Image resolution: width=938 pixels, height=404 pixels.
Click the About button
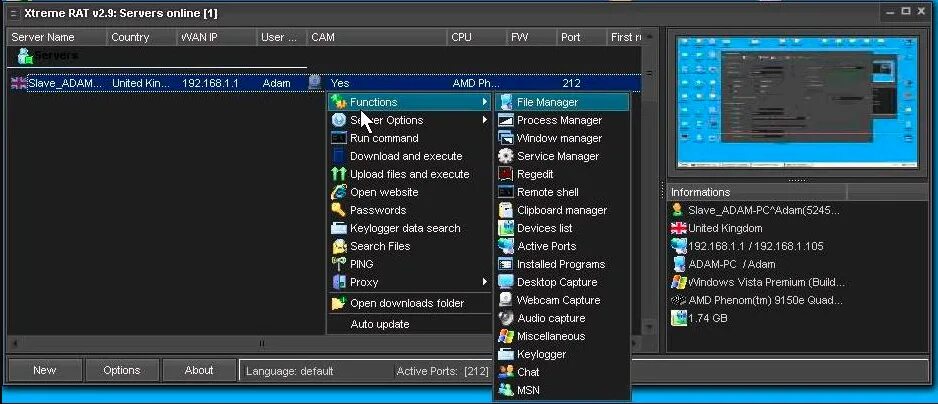pyautogui.click(x=199, y=370)
